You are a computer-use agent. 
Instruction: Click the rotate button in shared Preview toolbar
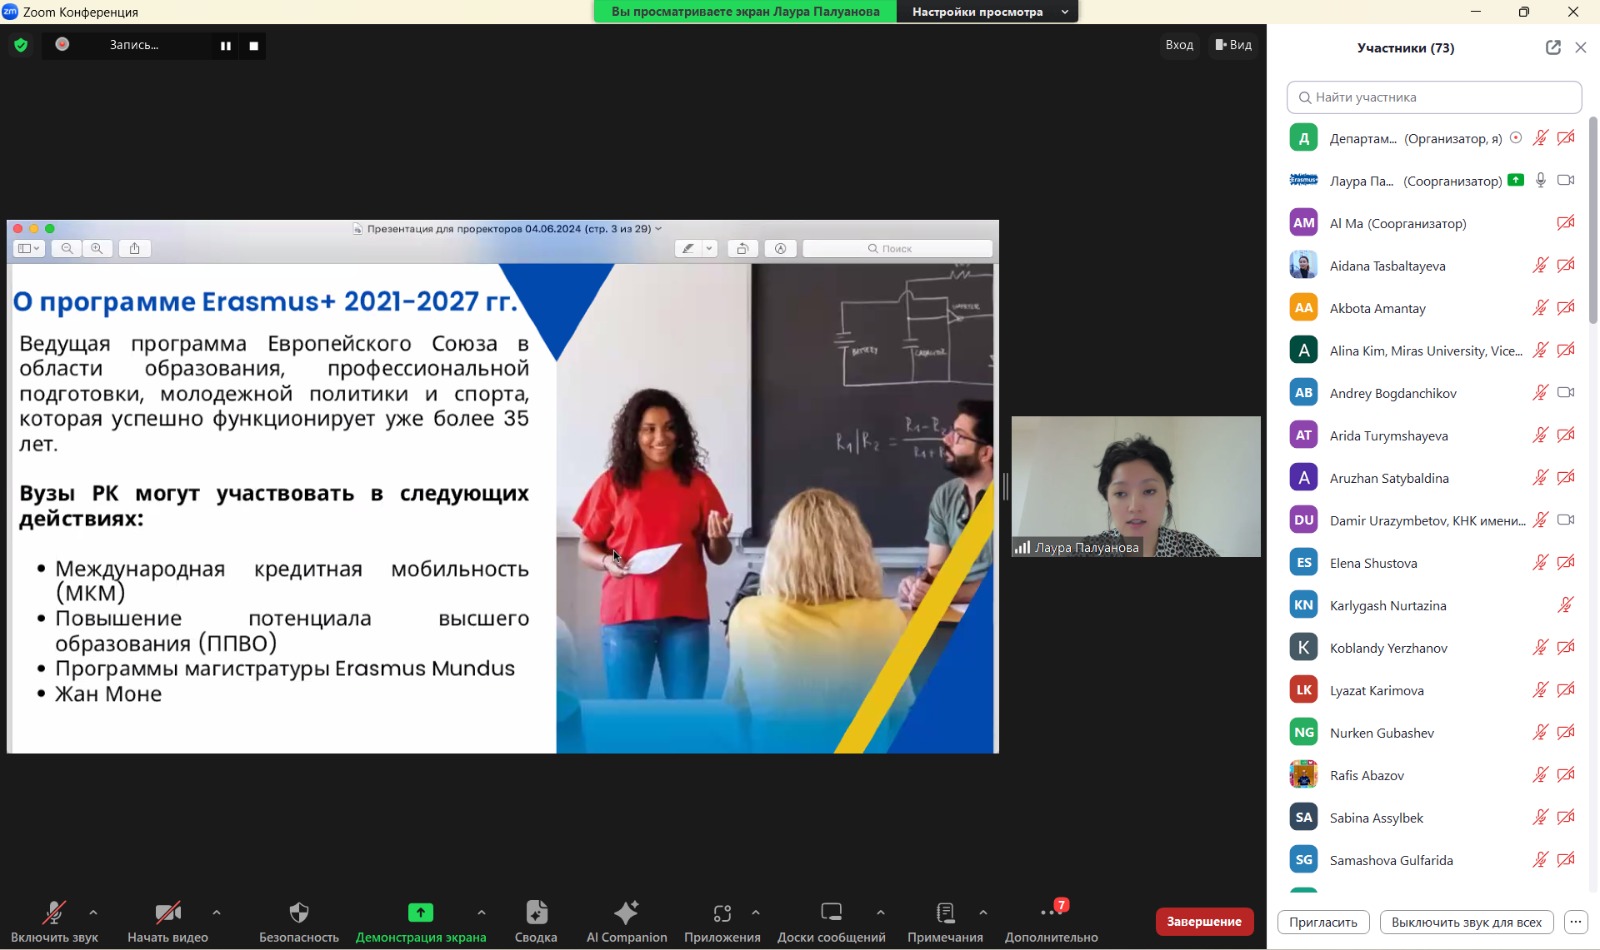pyautogui.click(x=742, y=248)
